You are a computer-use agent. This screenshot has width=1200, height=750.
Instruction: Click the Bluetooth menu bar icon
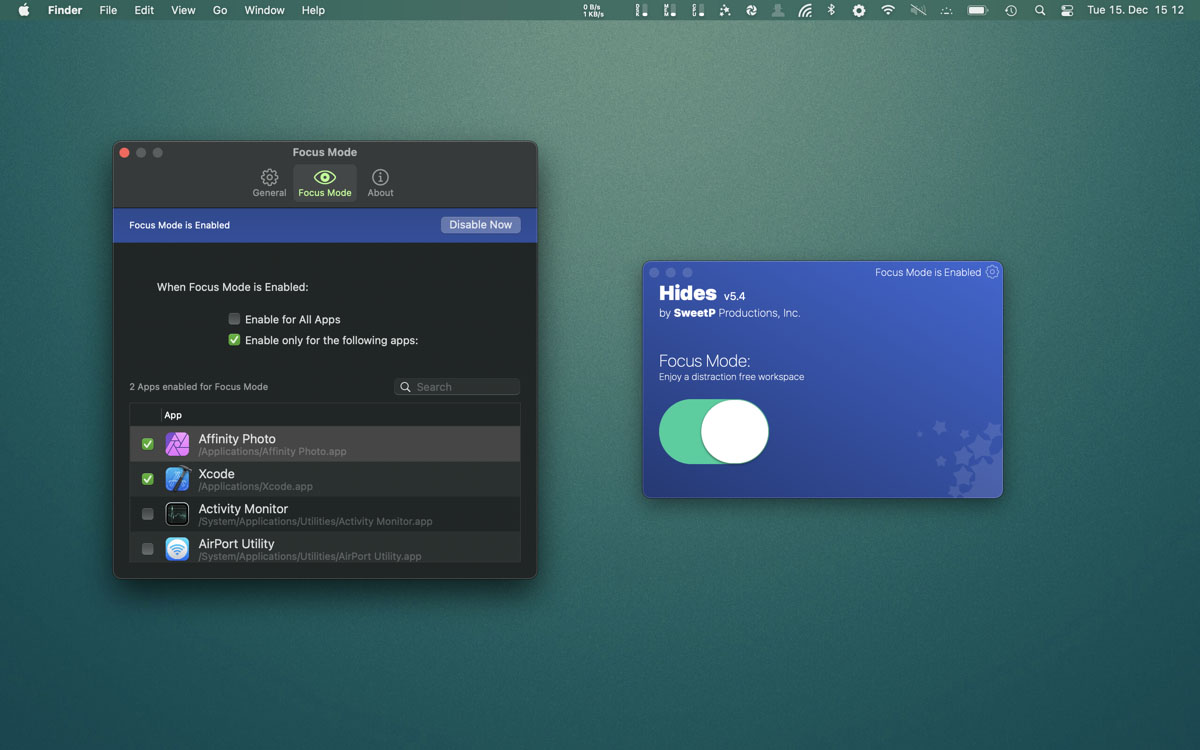[831, 10]
